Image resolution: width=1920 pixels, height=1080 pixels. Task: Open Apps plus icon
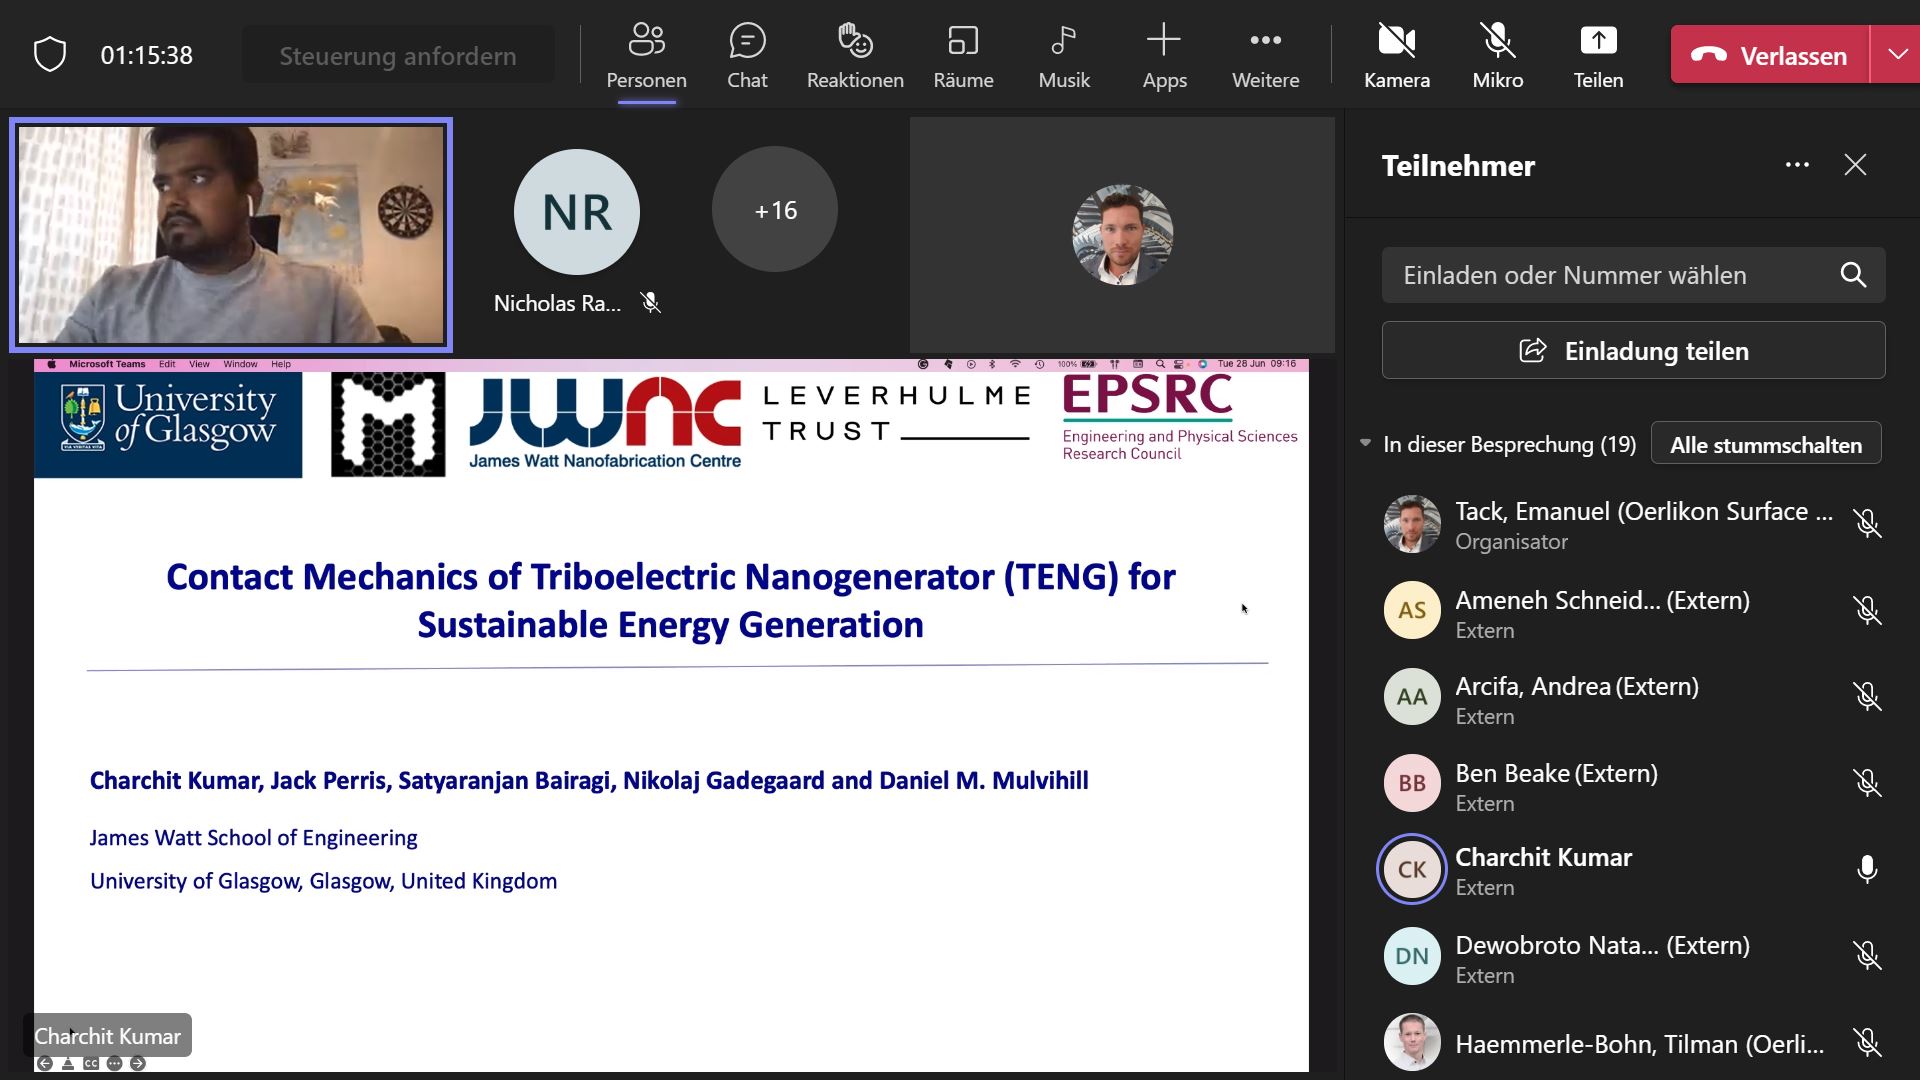coord(1164,56)
